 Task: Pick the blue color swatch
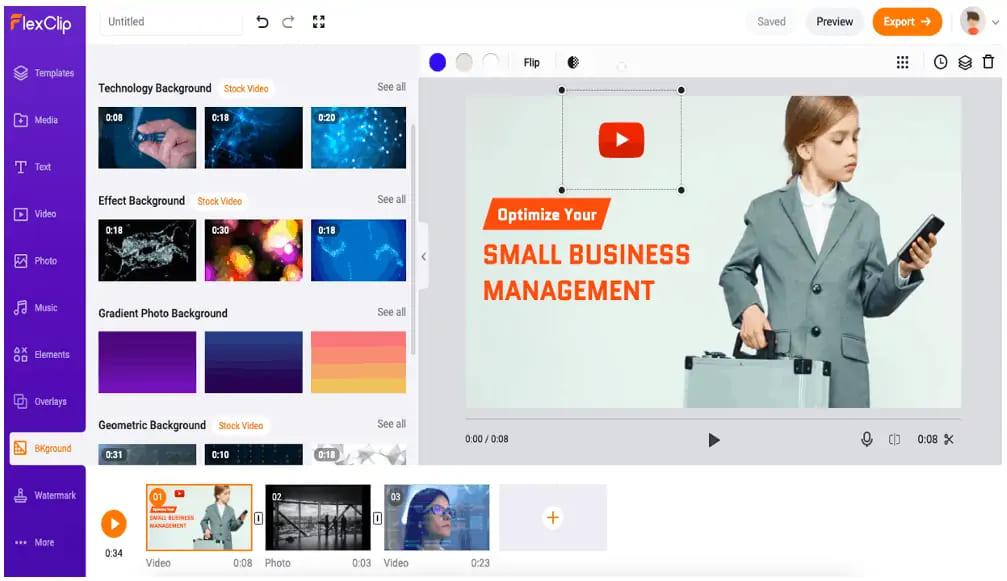437,62
